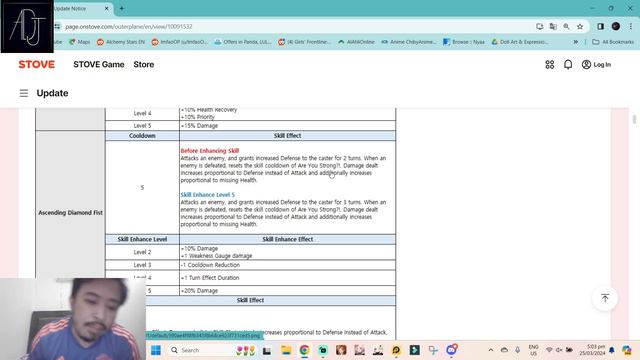Click the '+1 Turn Effect Duration' cell
The image size is (640, 360).
tap(287, 278)
